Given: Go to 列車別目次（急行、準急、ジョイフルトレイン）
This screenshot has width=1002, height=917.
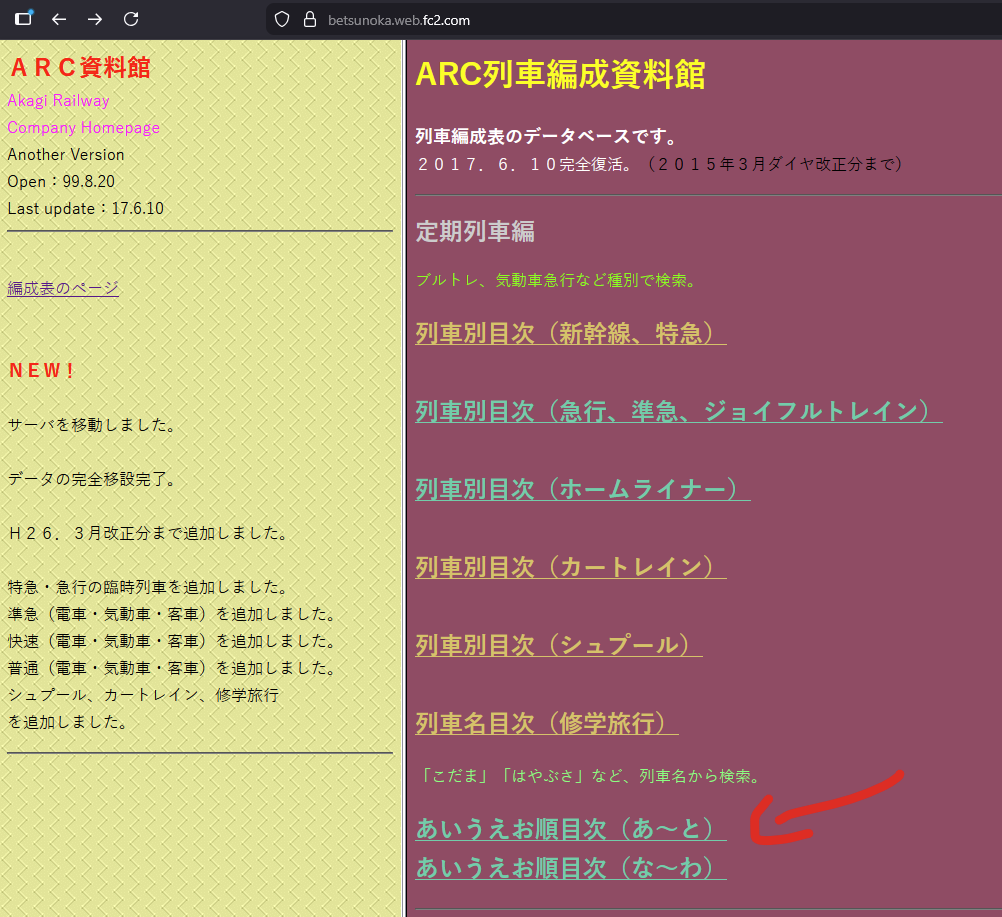Looking at the screenshot, I should point(678,411).
